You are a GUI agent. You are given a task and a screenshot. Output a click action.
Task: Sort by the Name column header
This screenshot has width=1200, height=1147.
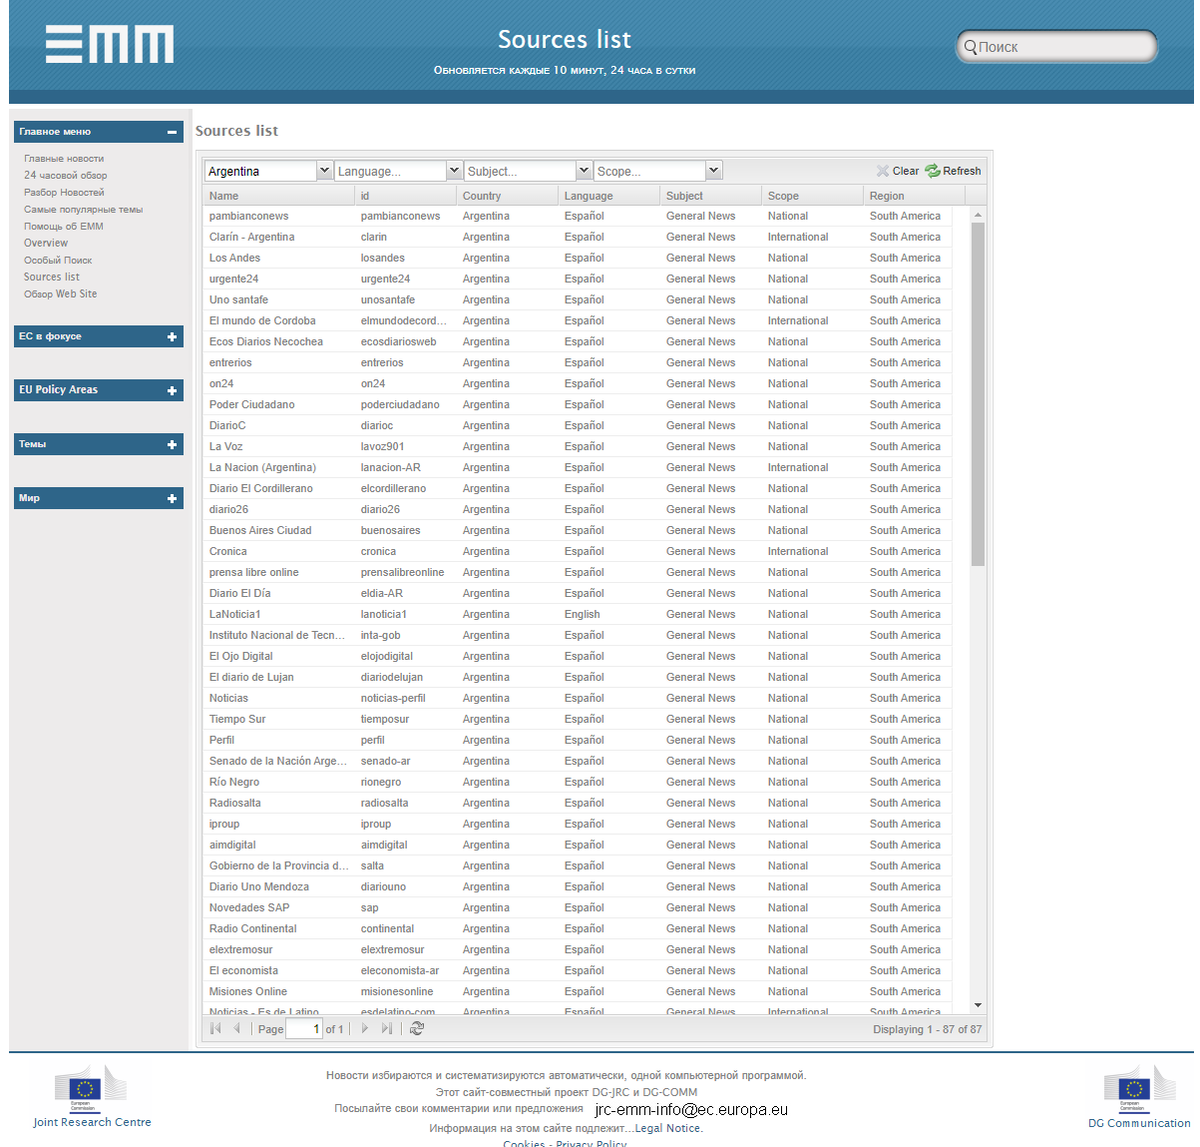point(278,196)
